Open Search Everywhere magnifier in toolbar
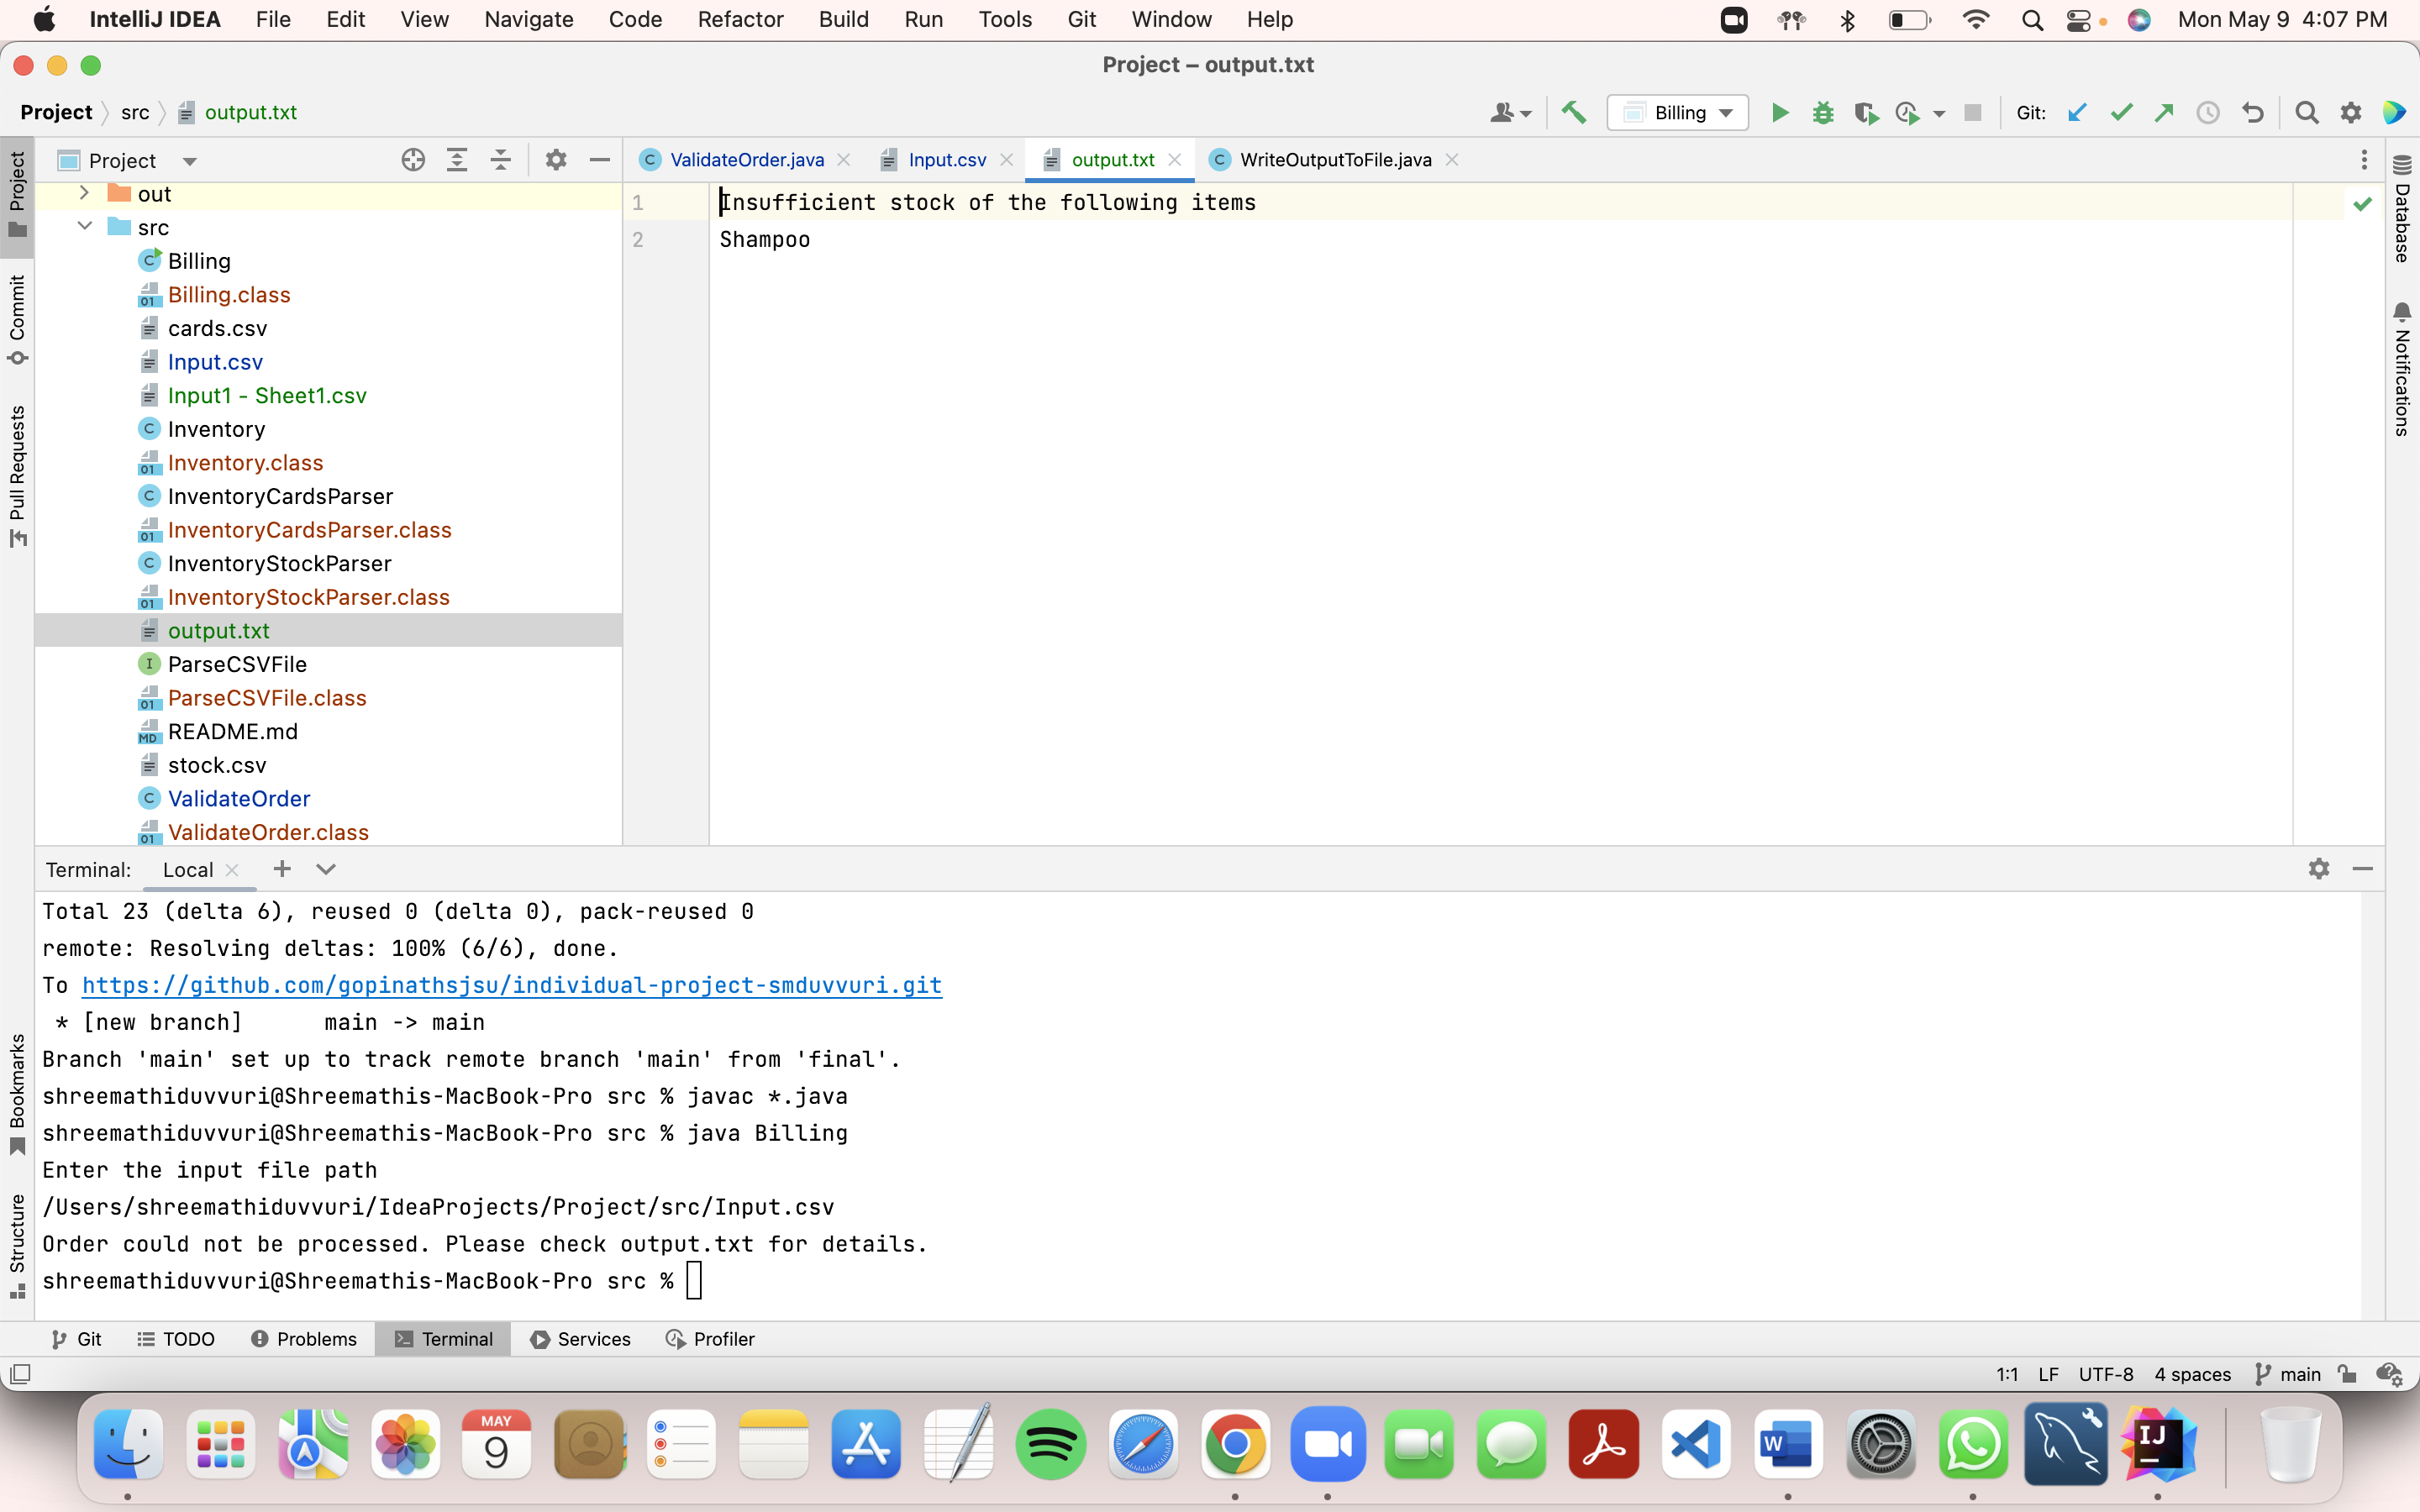Image resolution: width=2420 pixels, height=1512 pixels. coord(2307,113)
